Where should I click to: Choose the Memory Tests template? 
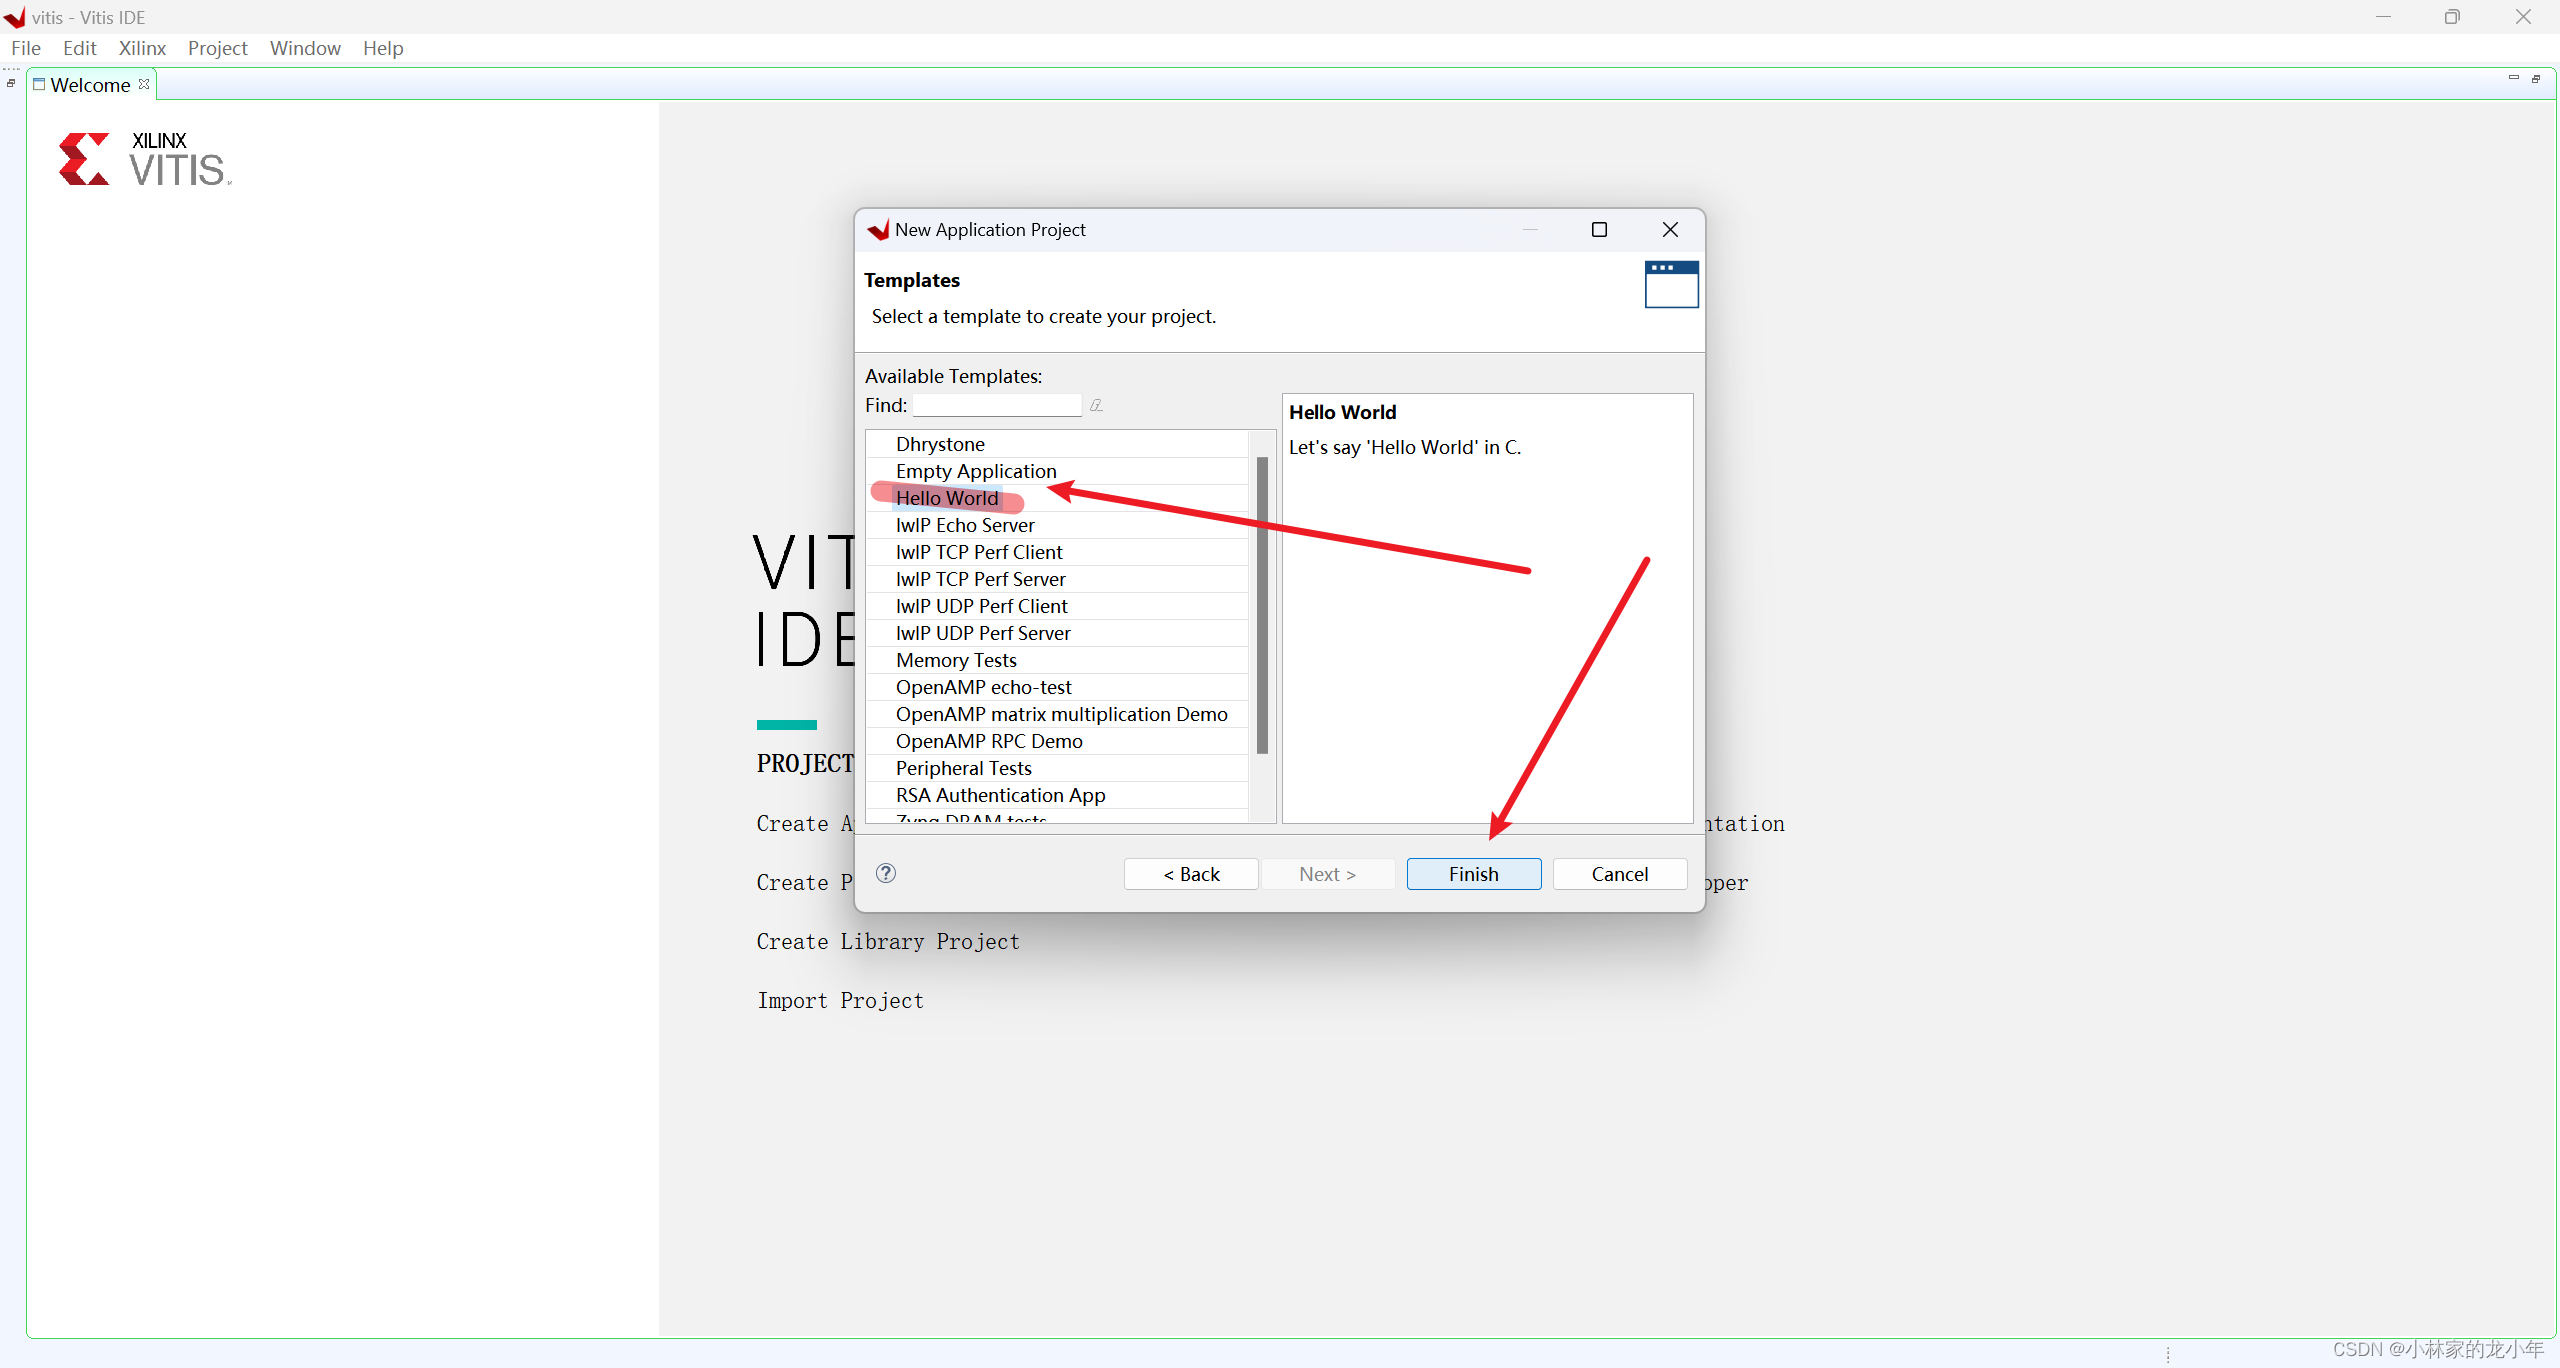pyautogui.click(x=955, y=660)
